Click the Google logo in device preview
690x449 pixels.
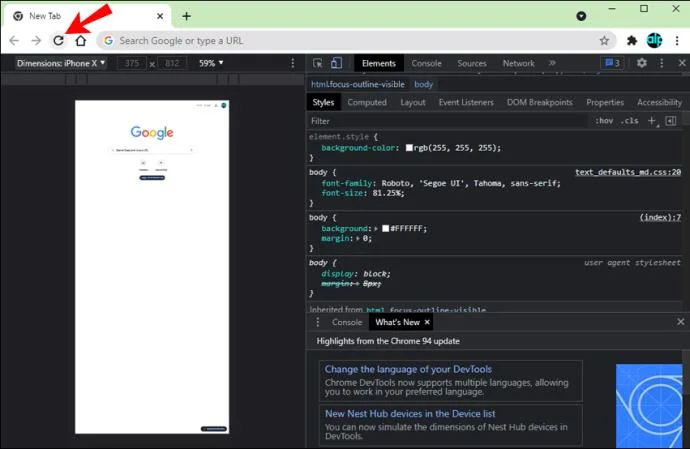152,132
